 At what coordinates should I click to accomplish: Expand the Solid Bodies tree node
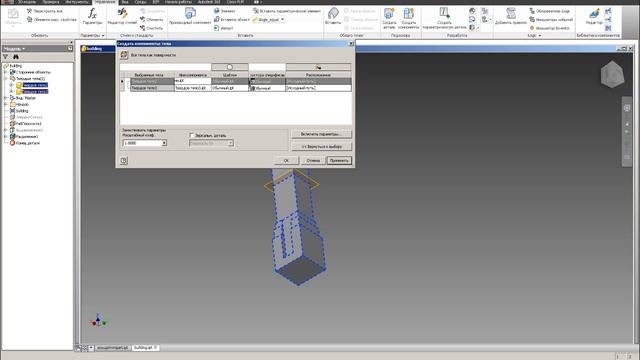(x=6, y=78)
